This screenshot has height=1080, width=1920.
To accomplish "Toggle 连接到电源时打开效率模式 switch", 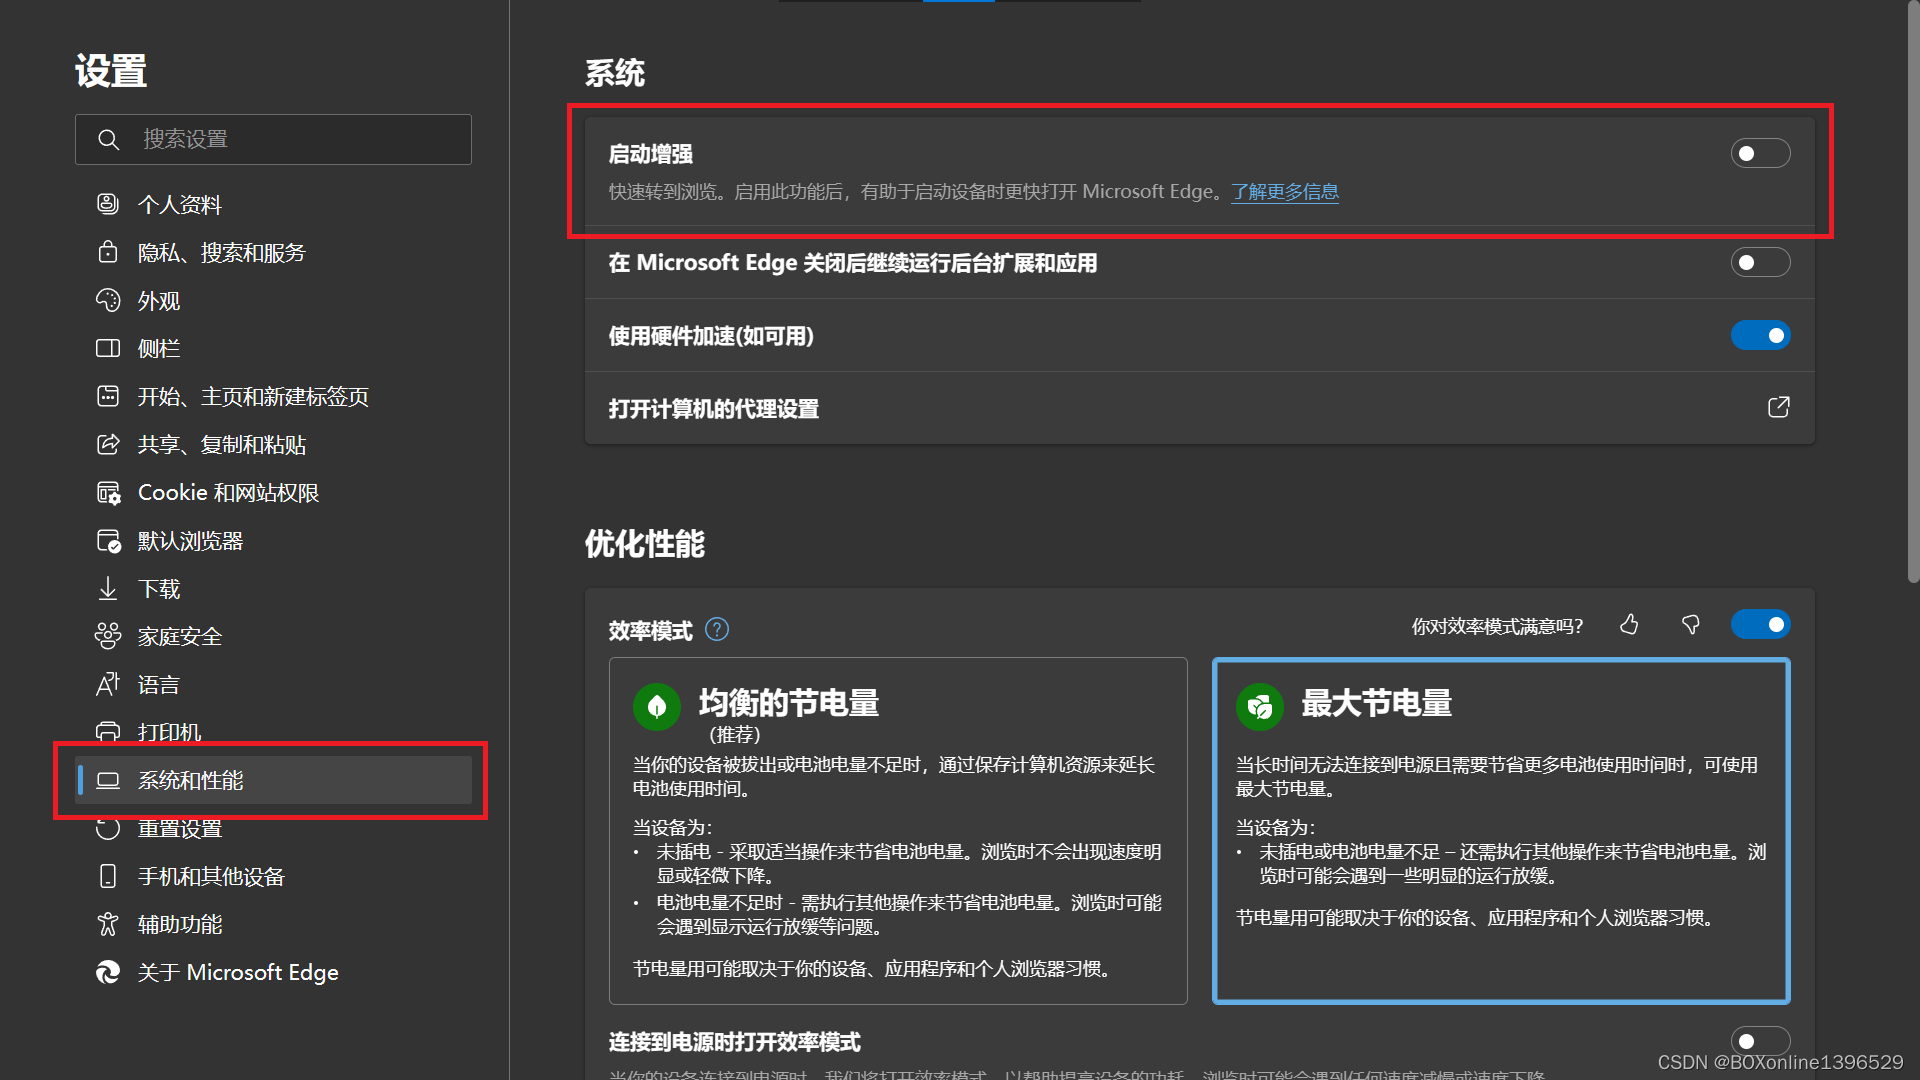I will (x=1760, y=1041).
